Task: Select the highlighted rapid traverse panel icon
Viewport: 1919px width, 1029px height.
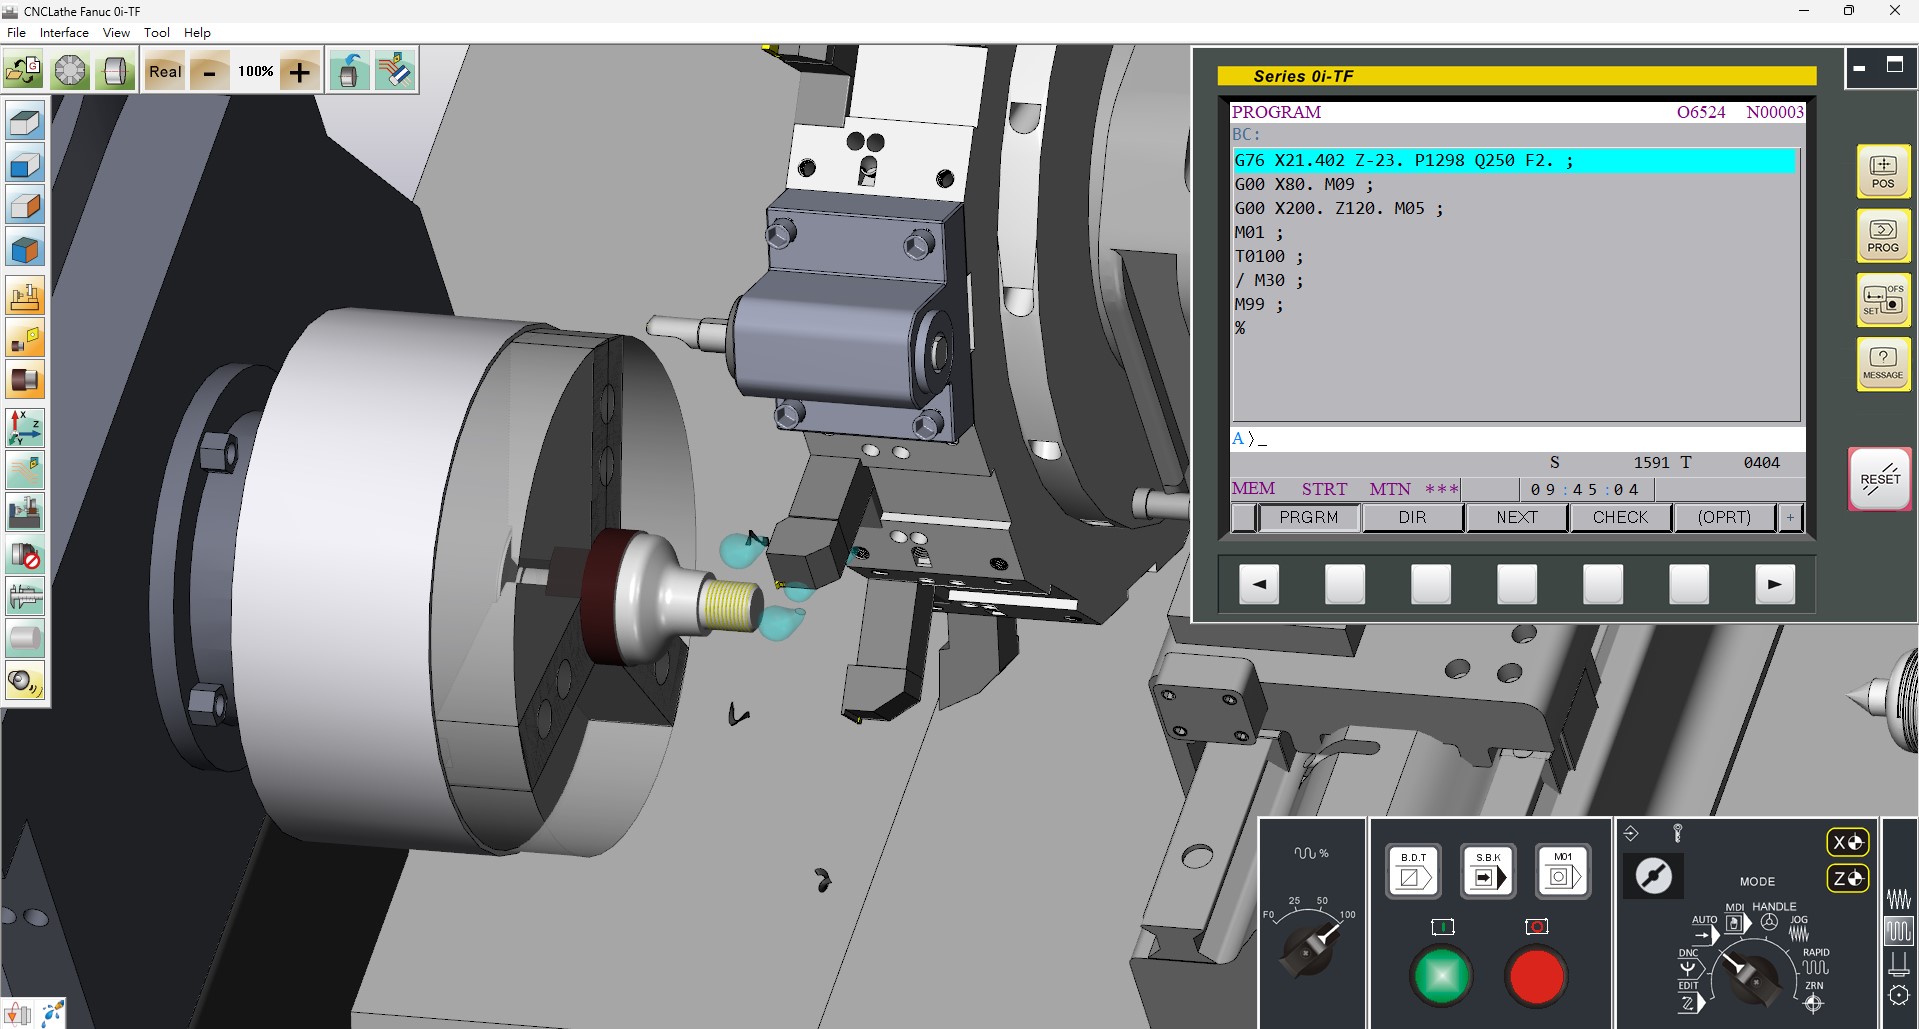Action: point(1898,931)
